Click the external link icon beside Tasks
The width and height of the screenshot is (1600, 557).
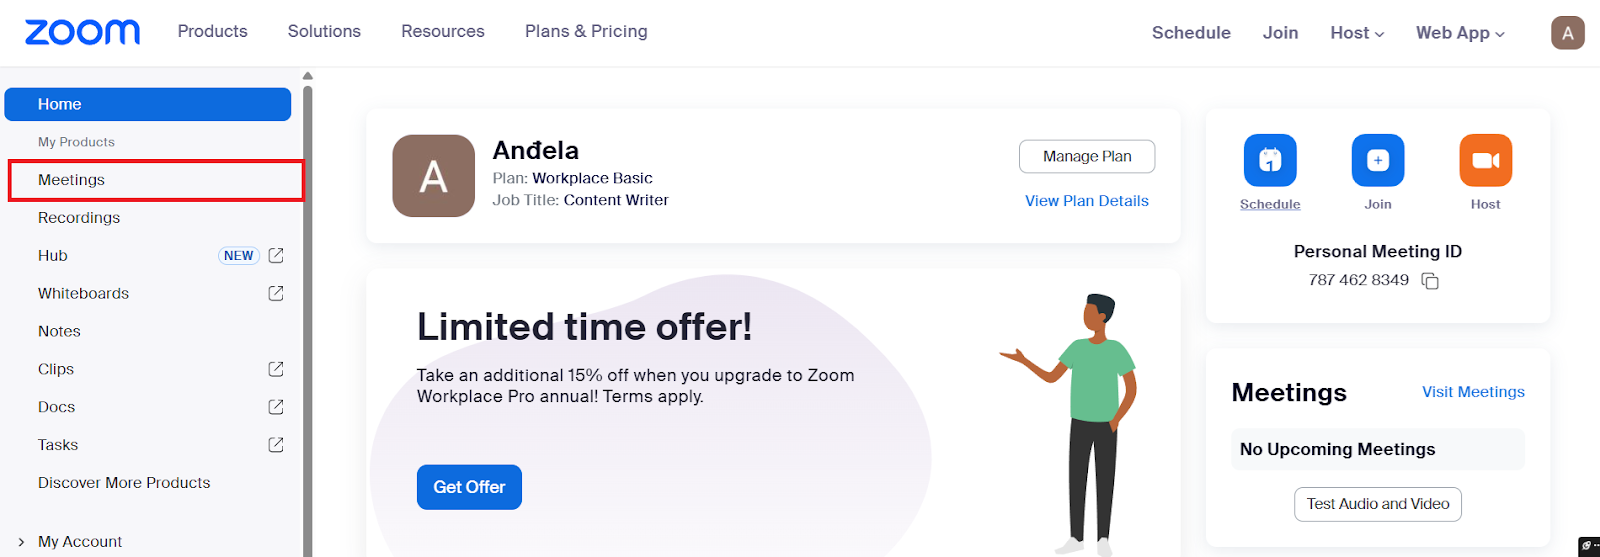276,445
